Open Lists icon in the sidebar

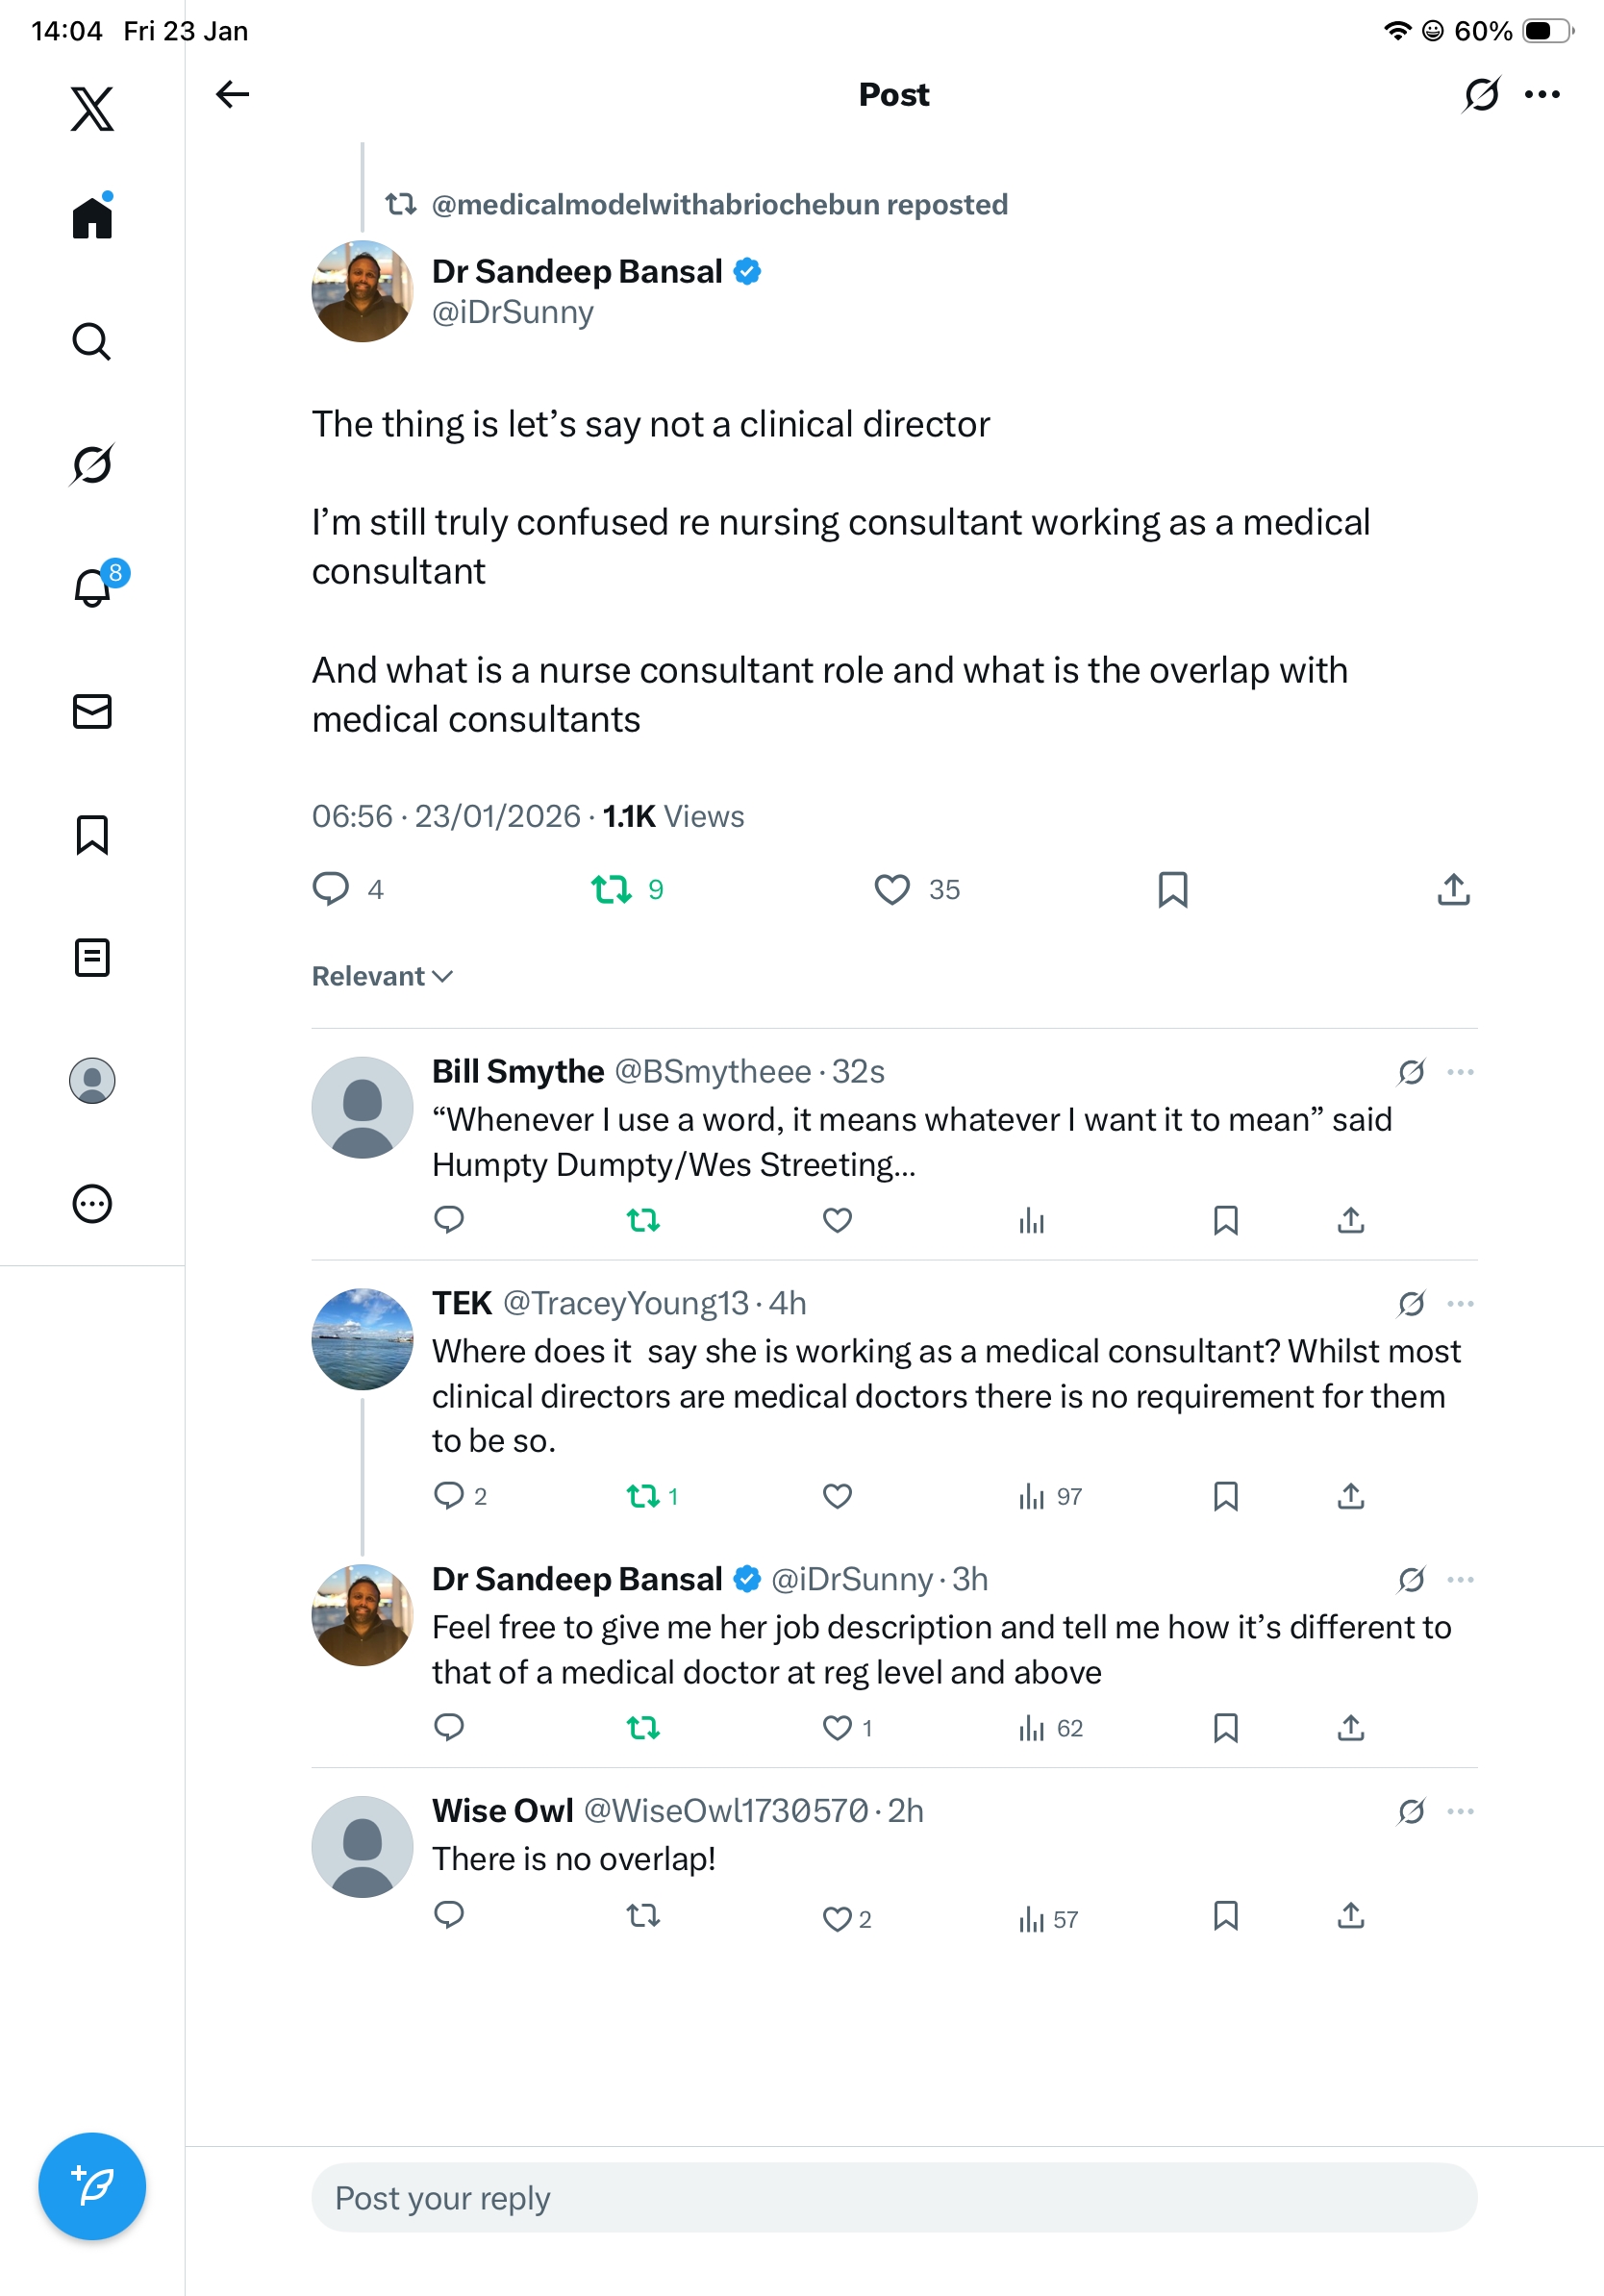pyautogui.click(x=92, y=957)
